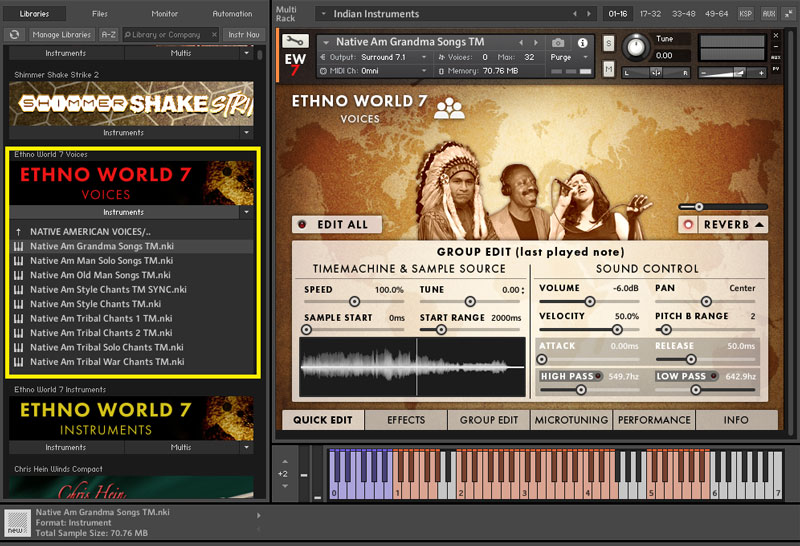Enable the HIGH PASS filter
The width and height of the screenshot is (800, 546).
coord(598,376)
